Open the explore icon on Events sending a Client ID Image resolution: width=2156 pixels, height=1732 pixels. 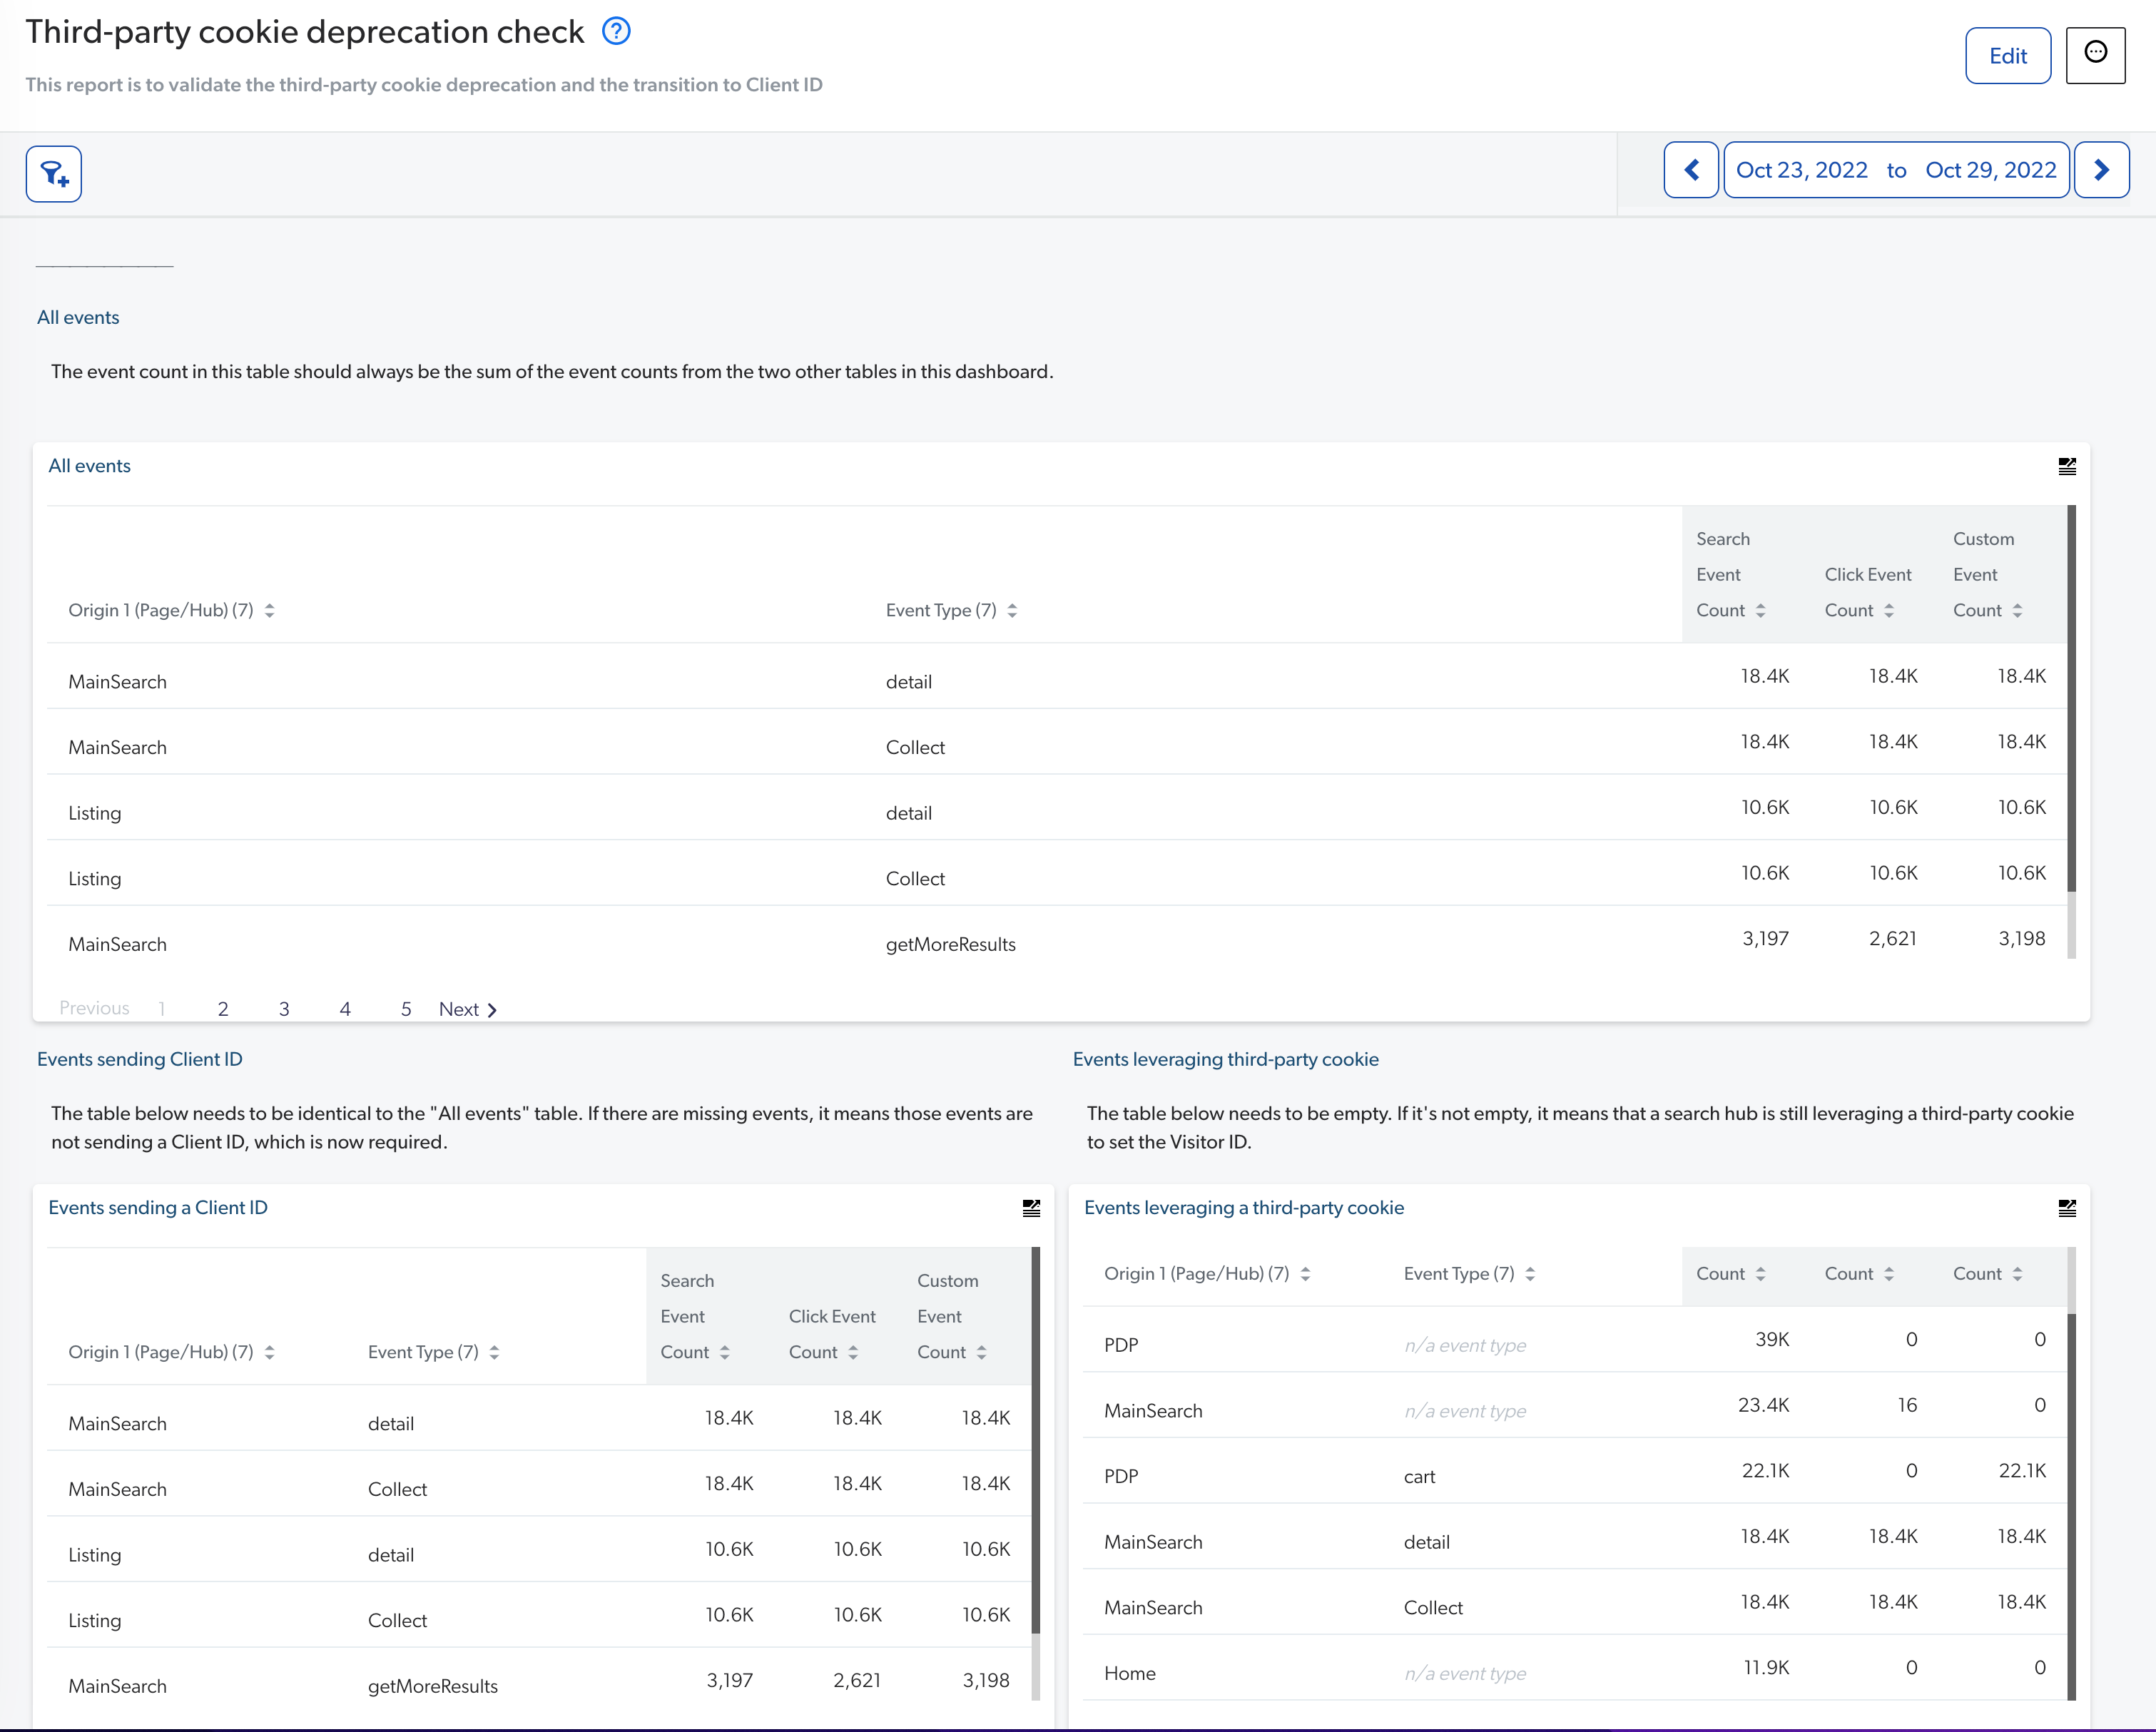[1031, 1208]
